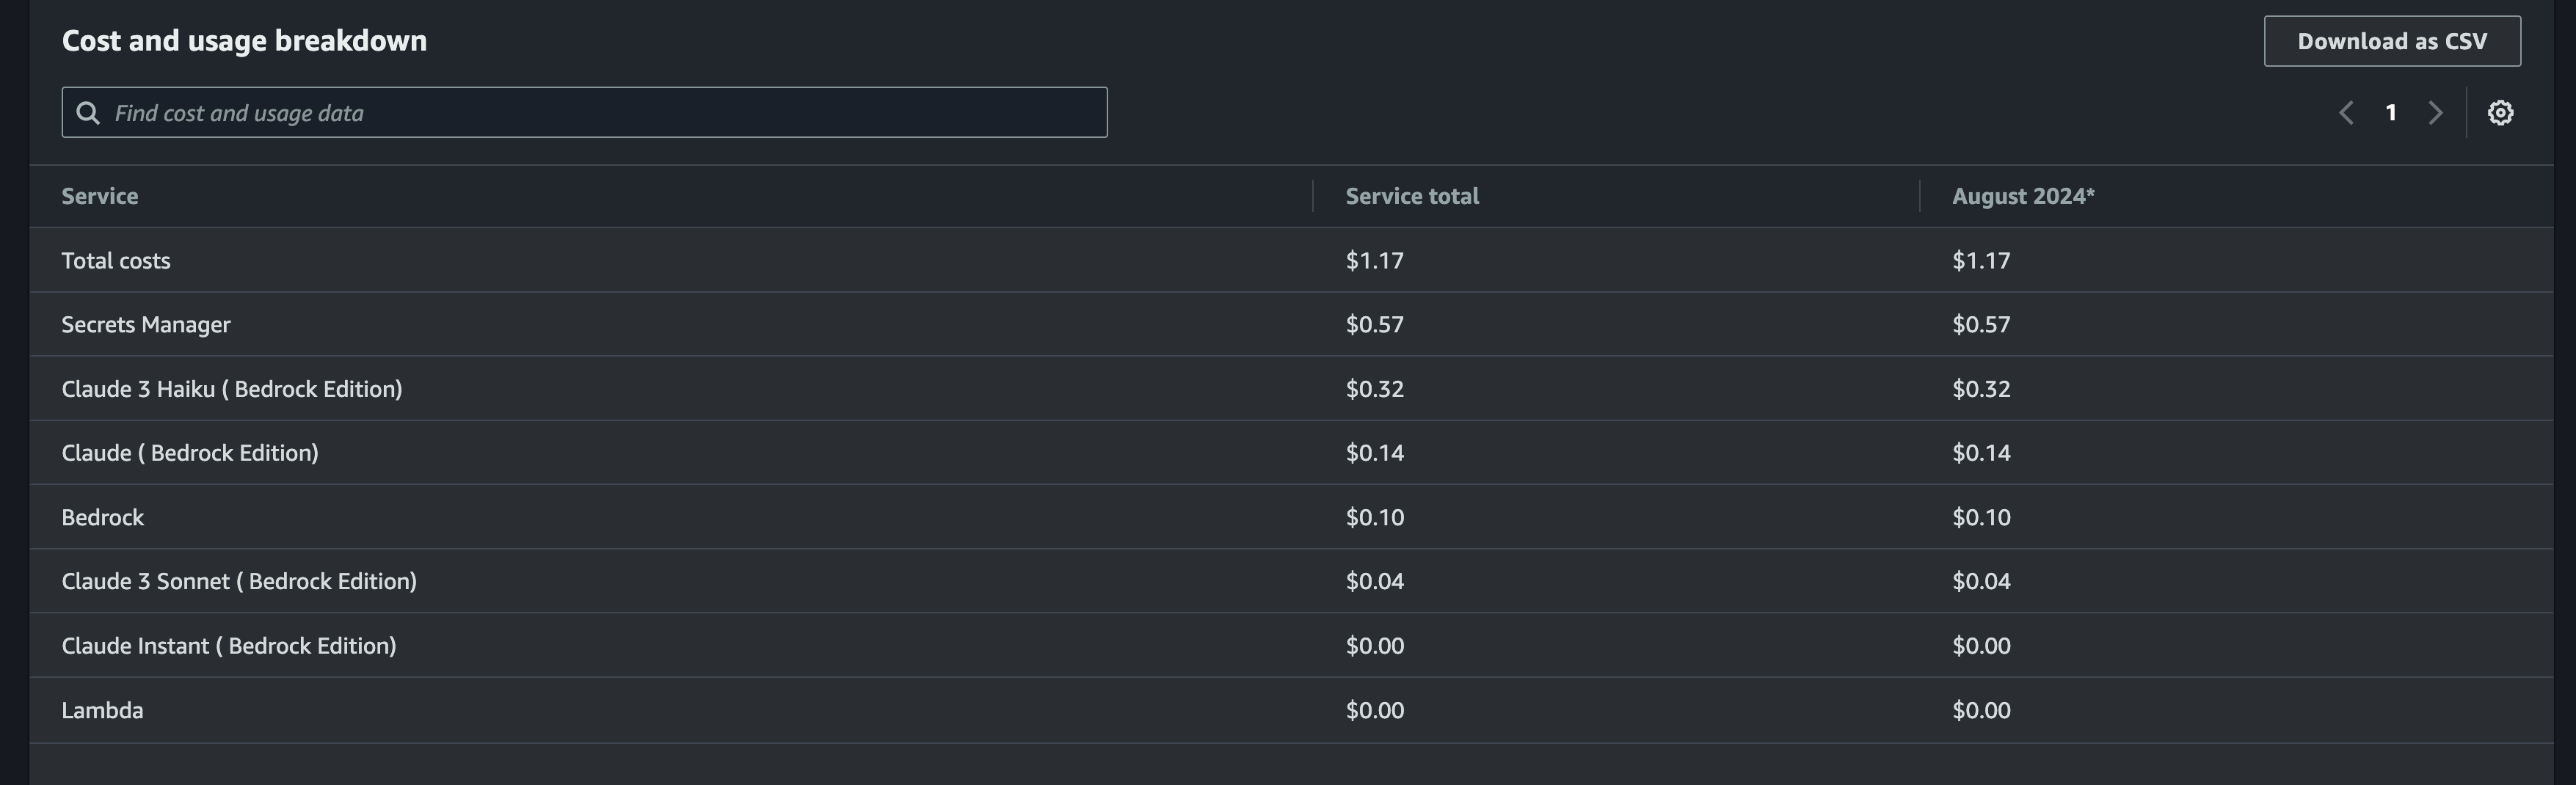The height and width of the screenshot is (785, 2576).
Task: Click Total costs $1.17 August value
Action: [1981, 260]
